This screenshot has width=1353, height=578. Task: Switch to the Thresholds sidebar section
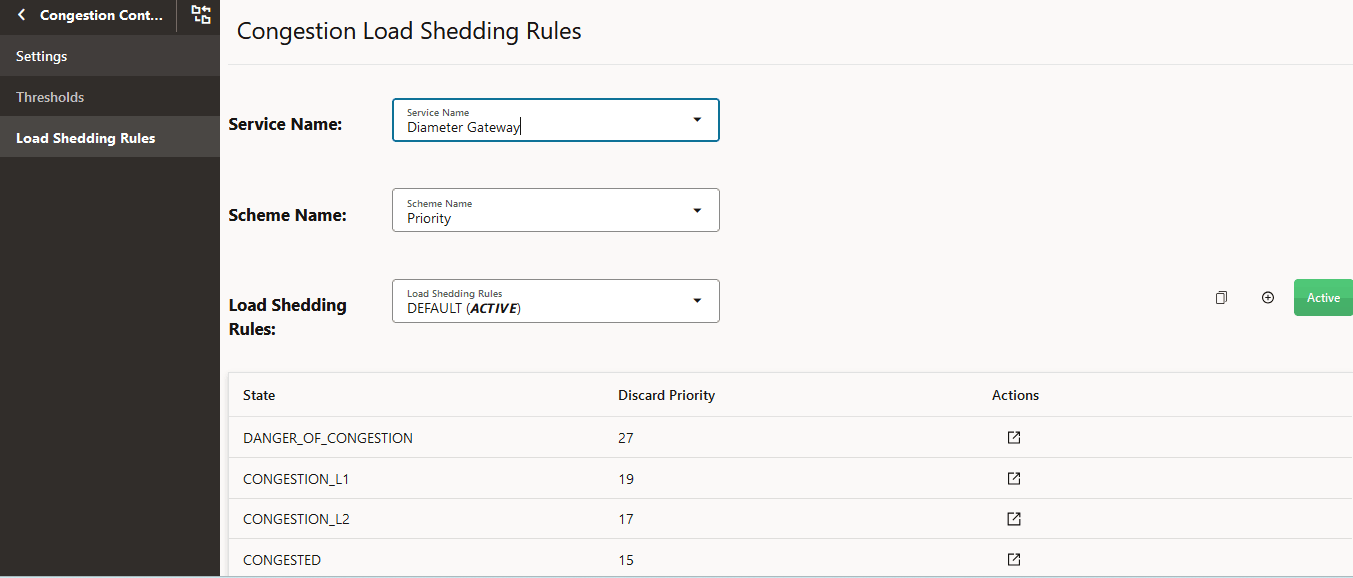coord(49,96)
